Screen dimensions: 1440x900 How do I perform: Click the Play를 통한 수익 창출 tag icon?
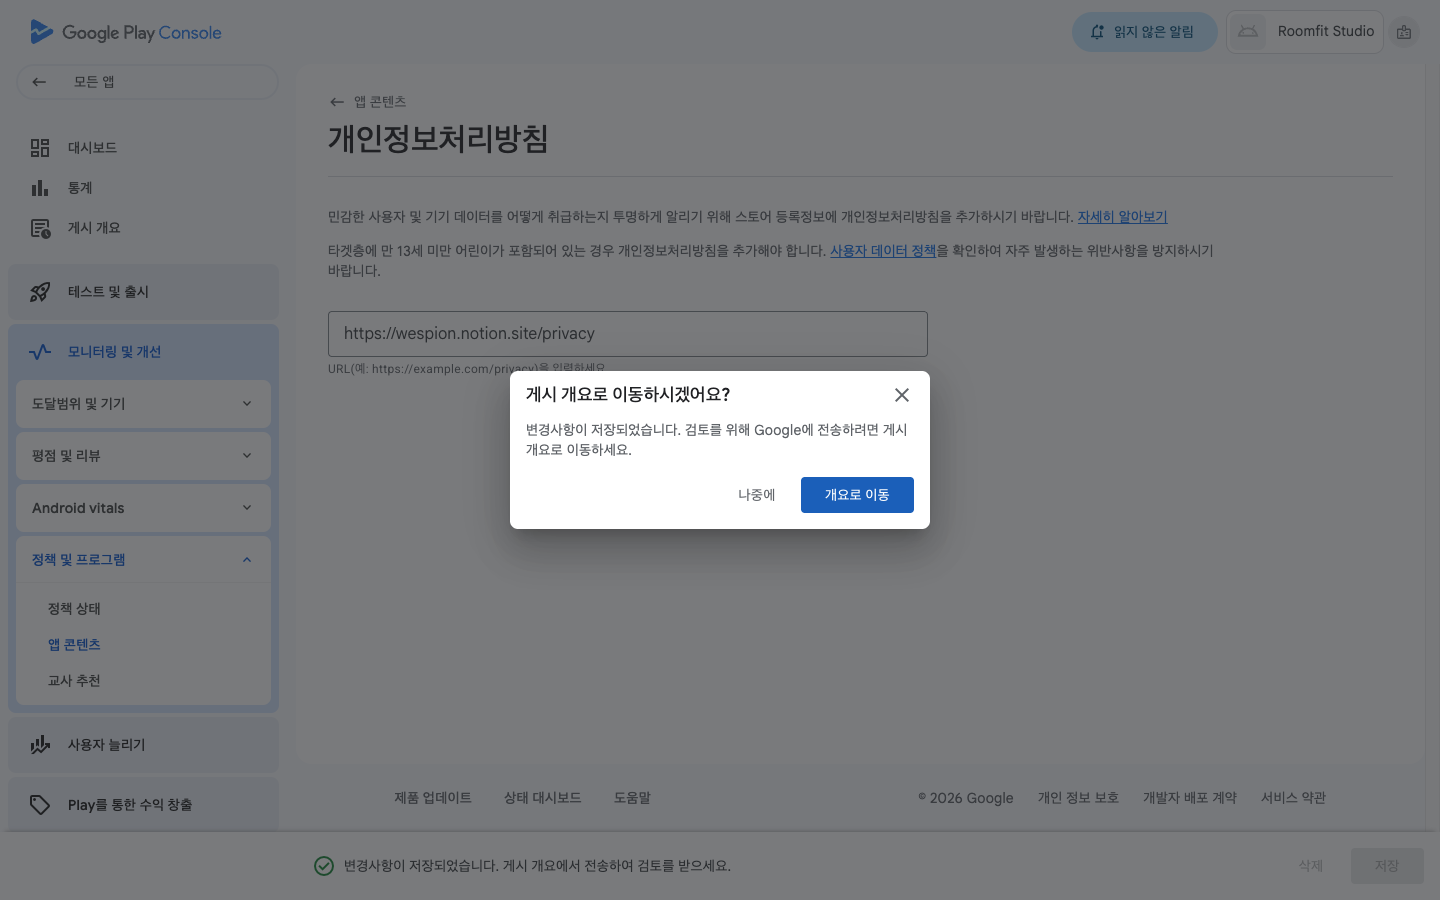40,805
